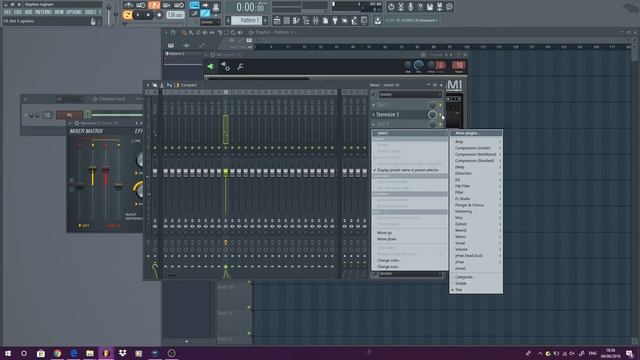Click the time display showing 0:00
This screenshot has width=640, height=360.
point(250,7)
